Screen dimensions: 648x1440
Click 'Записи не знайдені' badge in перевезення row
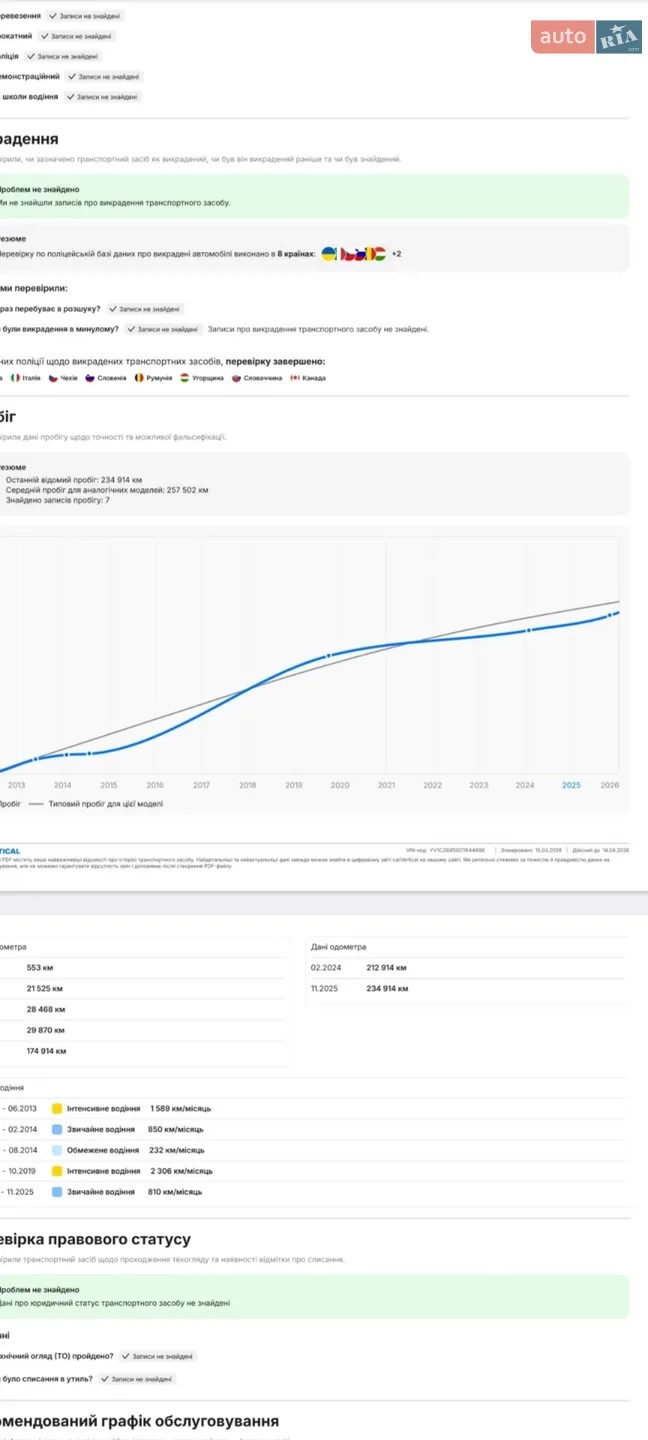[85, 16]
